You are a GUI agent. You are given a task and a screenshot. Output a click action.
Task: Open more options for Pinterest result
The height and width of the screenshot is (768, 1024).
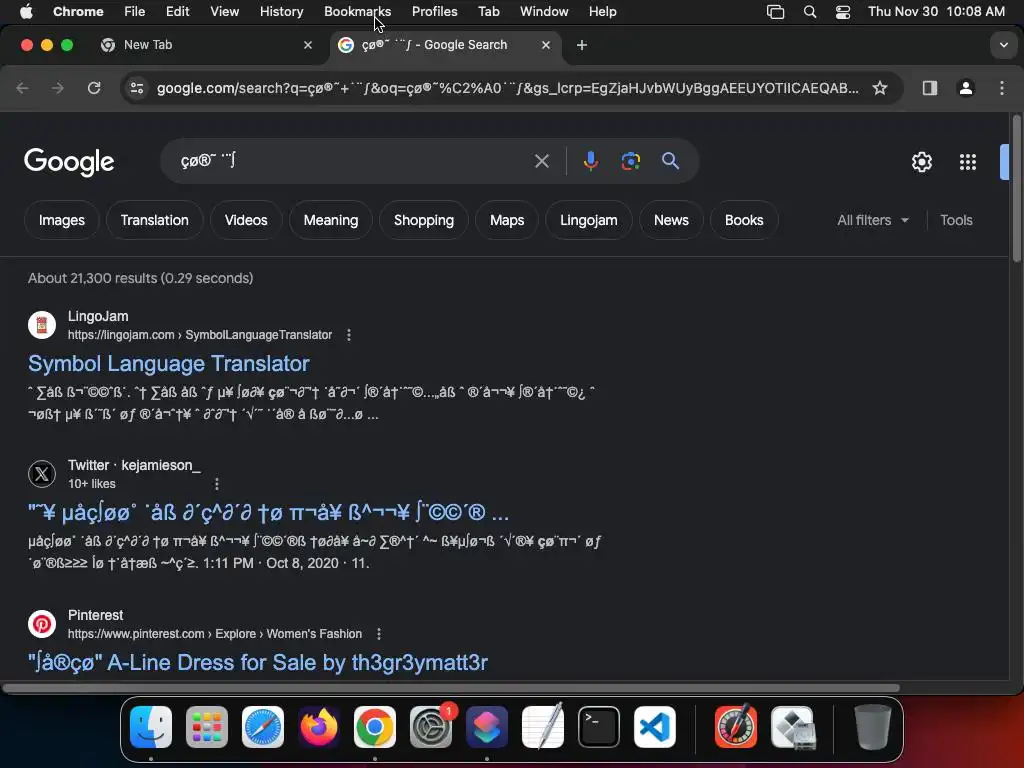click(x=379, y=634)
